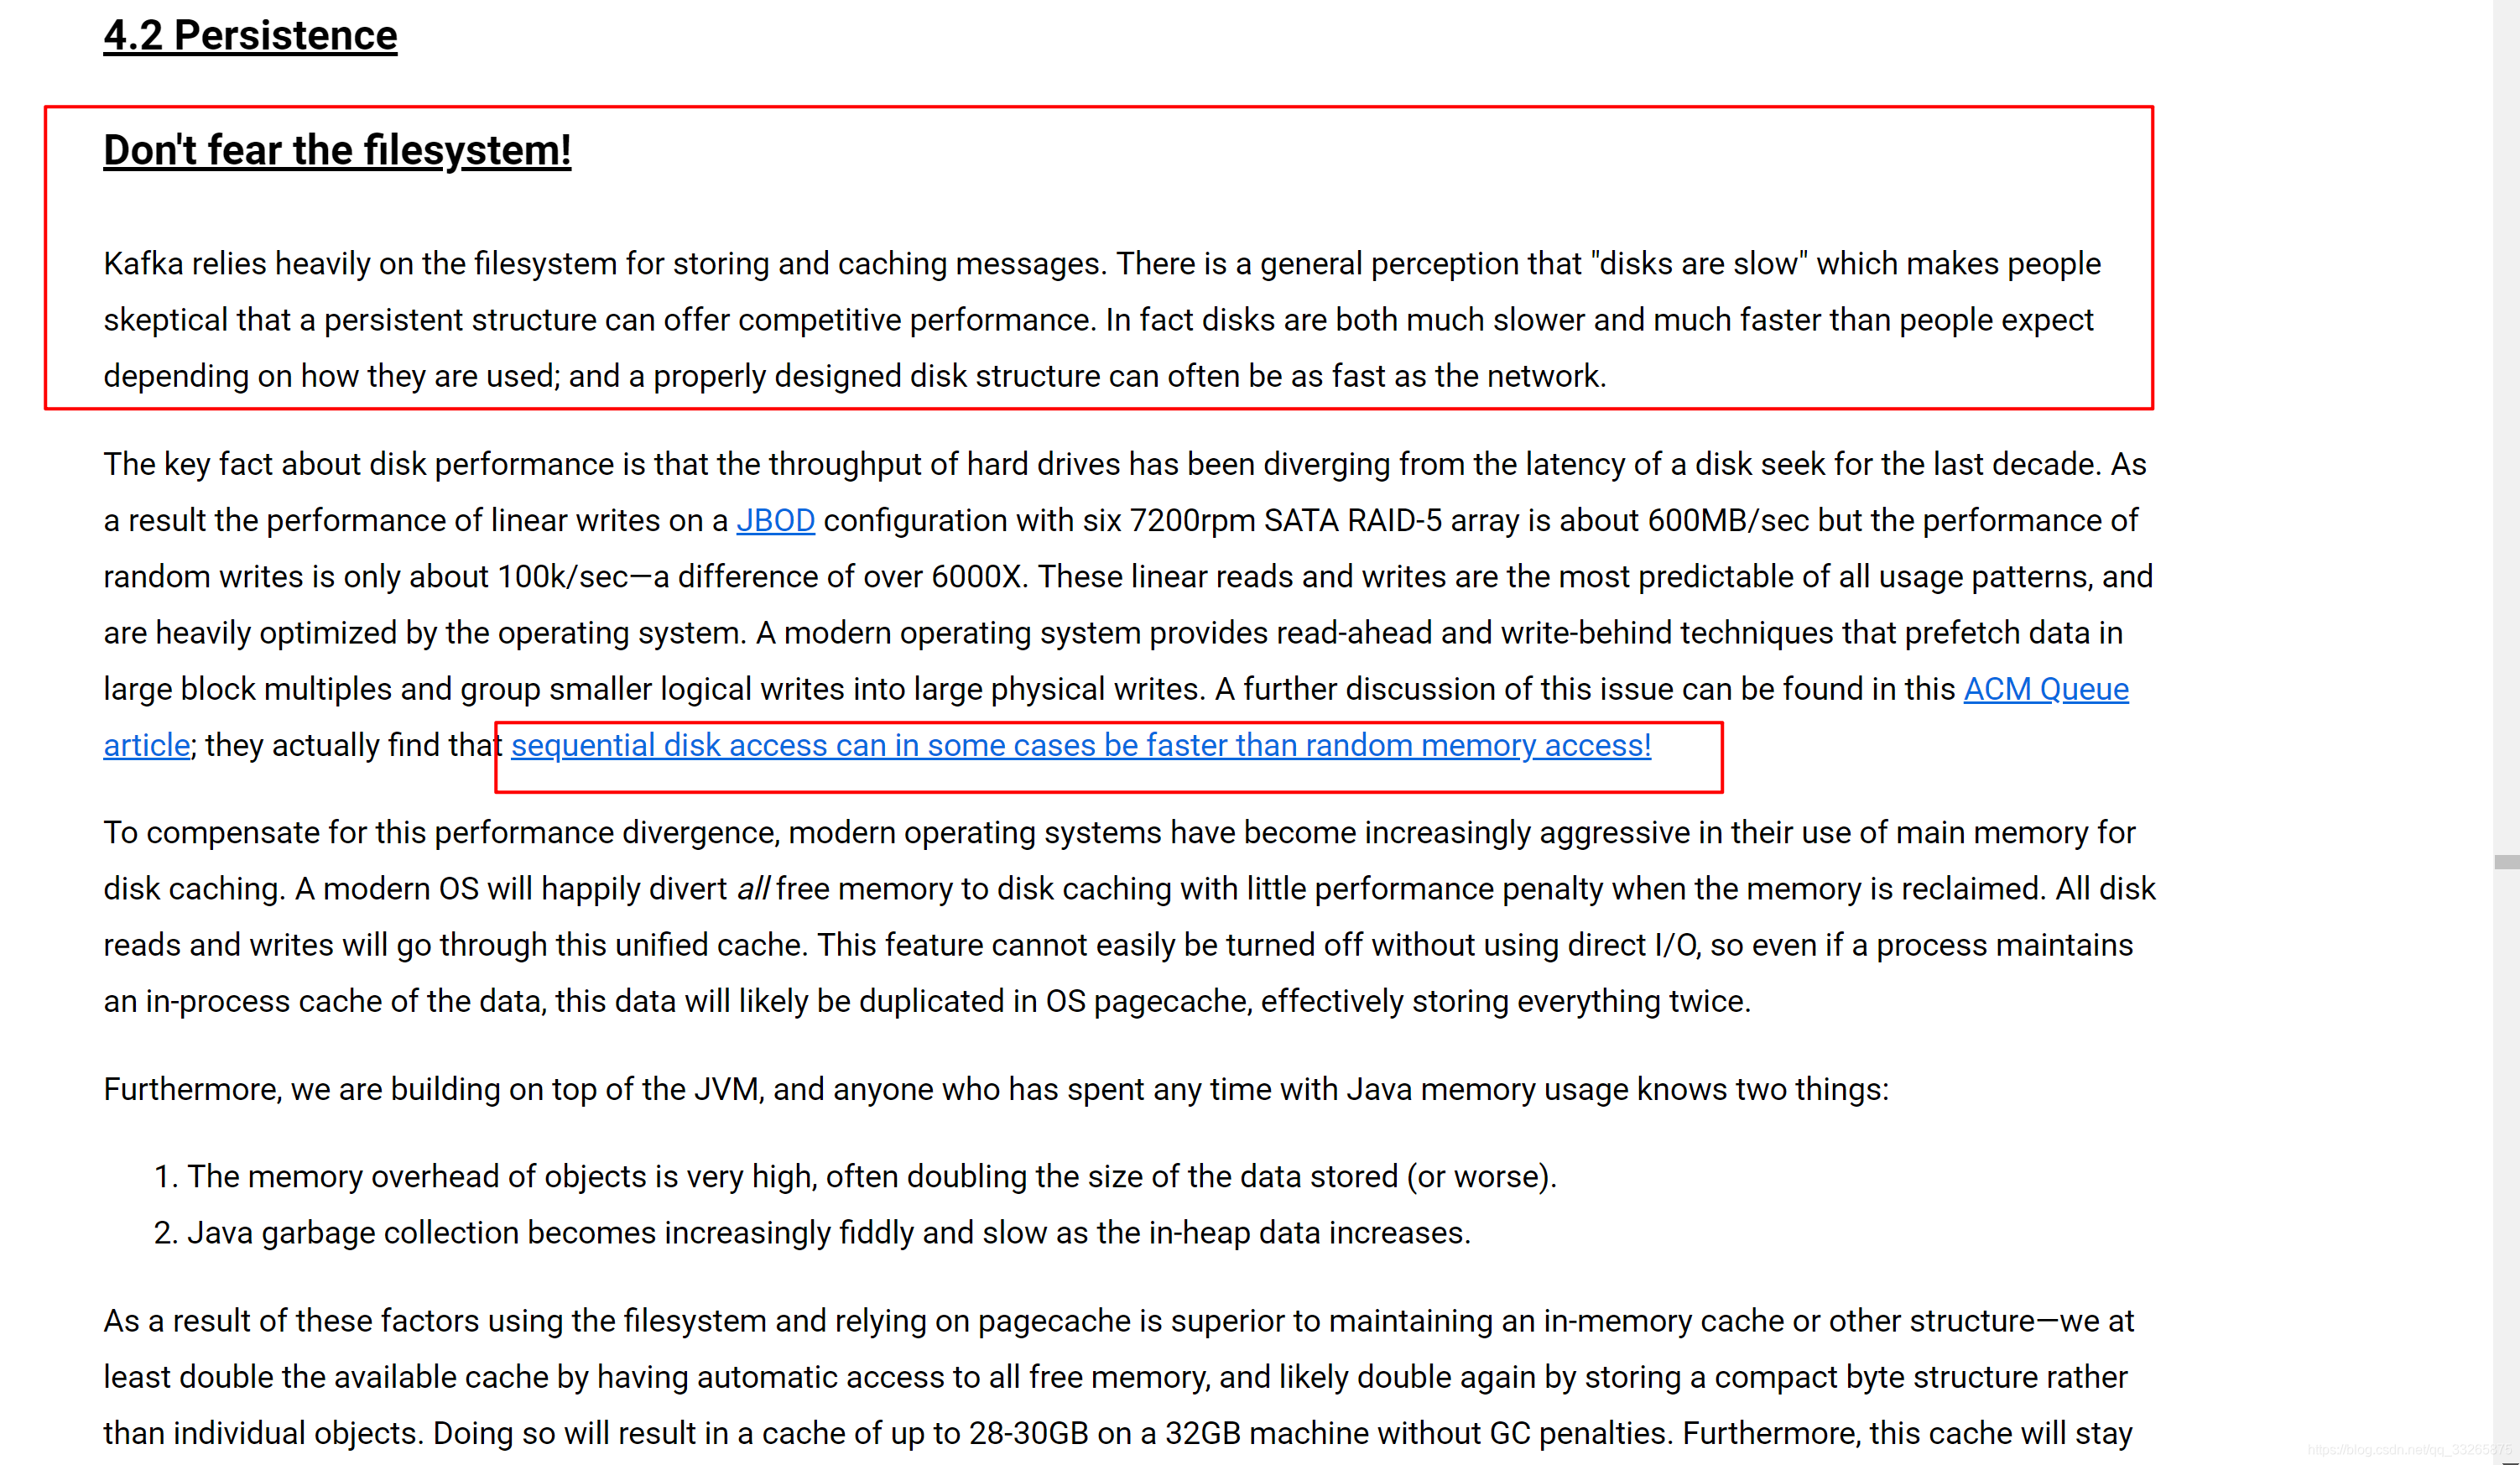Click scrollbar track below the thumb

tap(2505, 1150)
